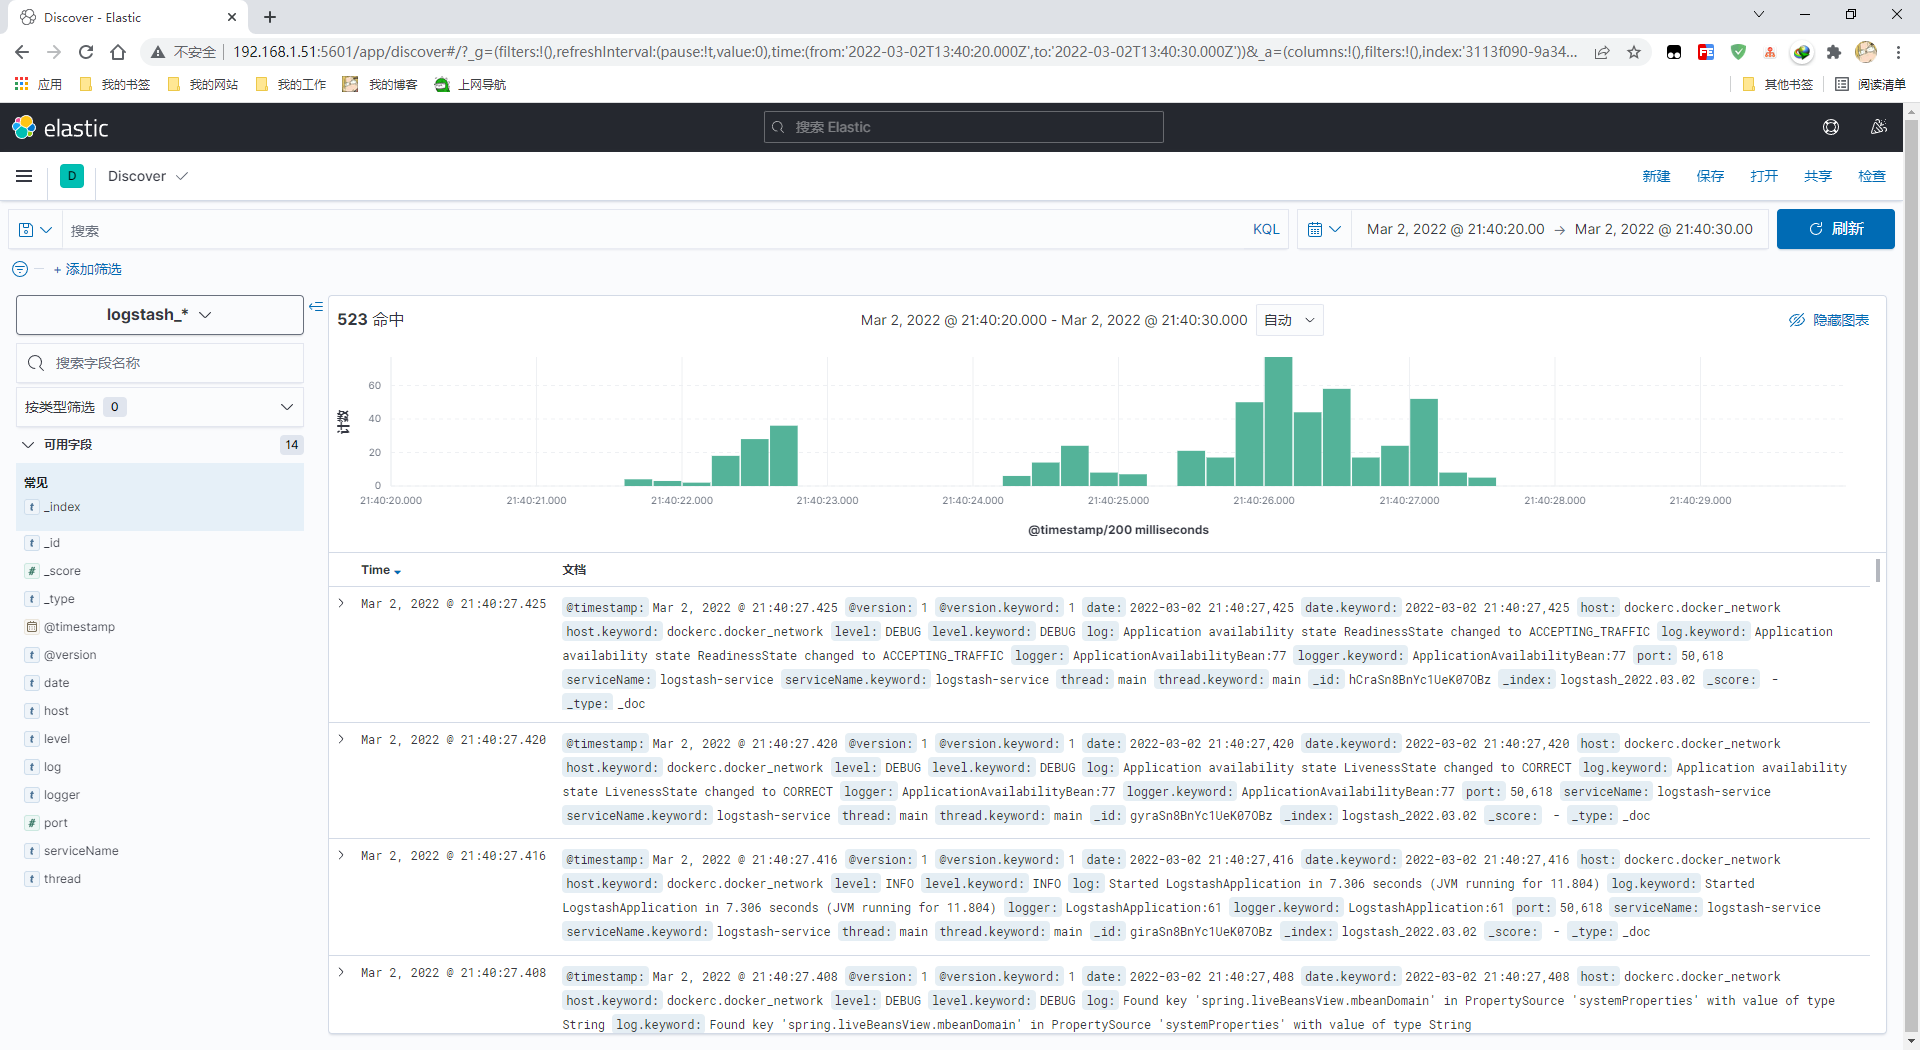This screenshot has width=1920, height=1050.
Task: Open the 自动 interval dropdown
Action: click(1290, 320)
